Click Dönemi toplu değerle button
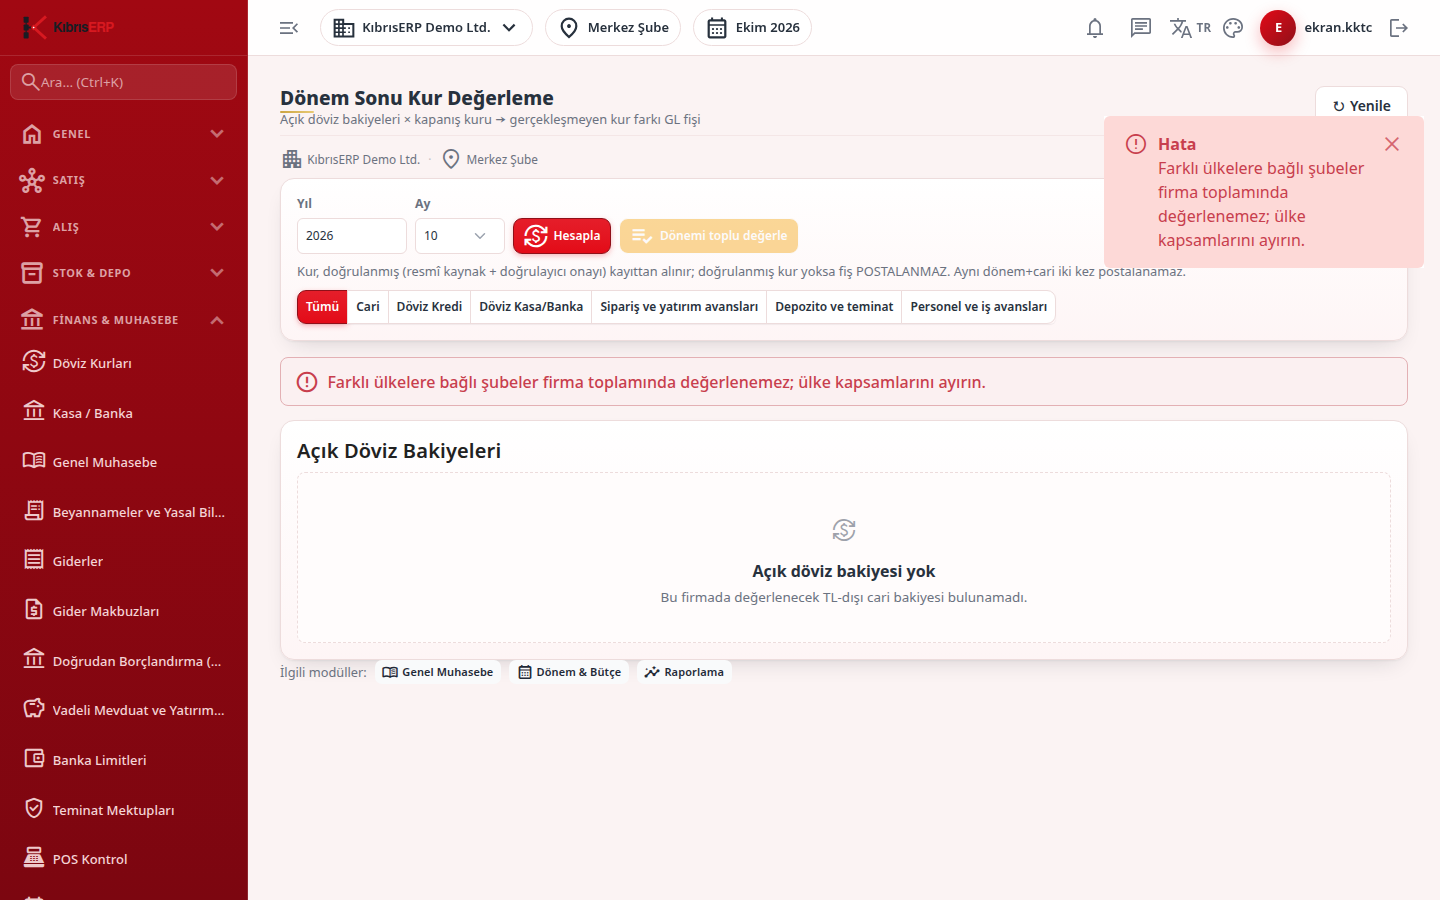Screen dimensions: 1440x900 click(x=709, y=236)
